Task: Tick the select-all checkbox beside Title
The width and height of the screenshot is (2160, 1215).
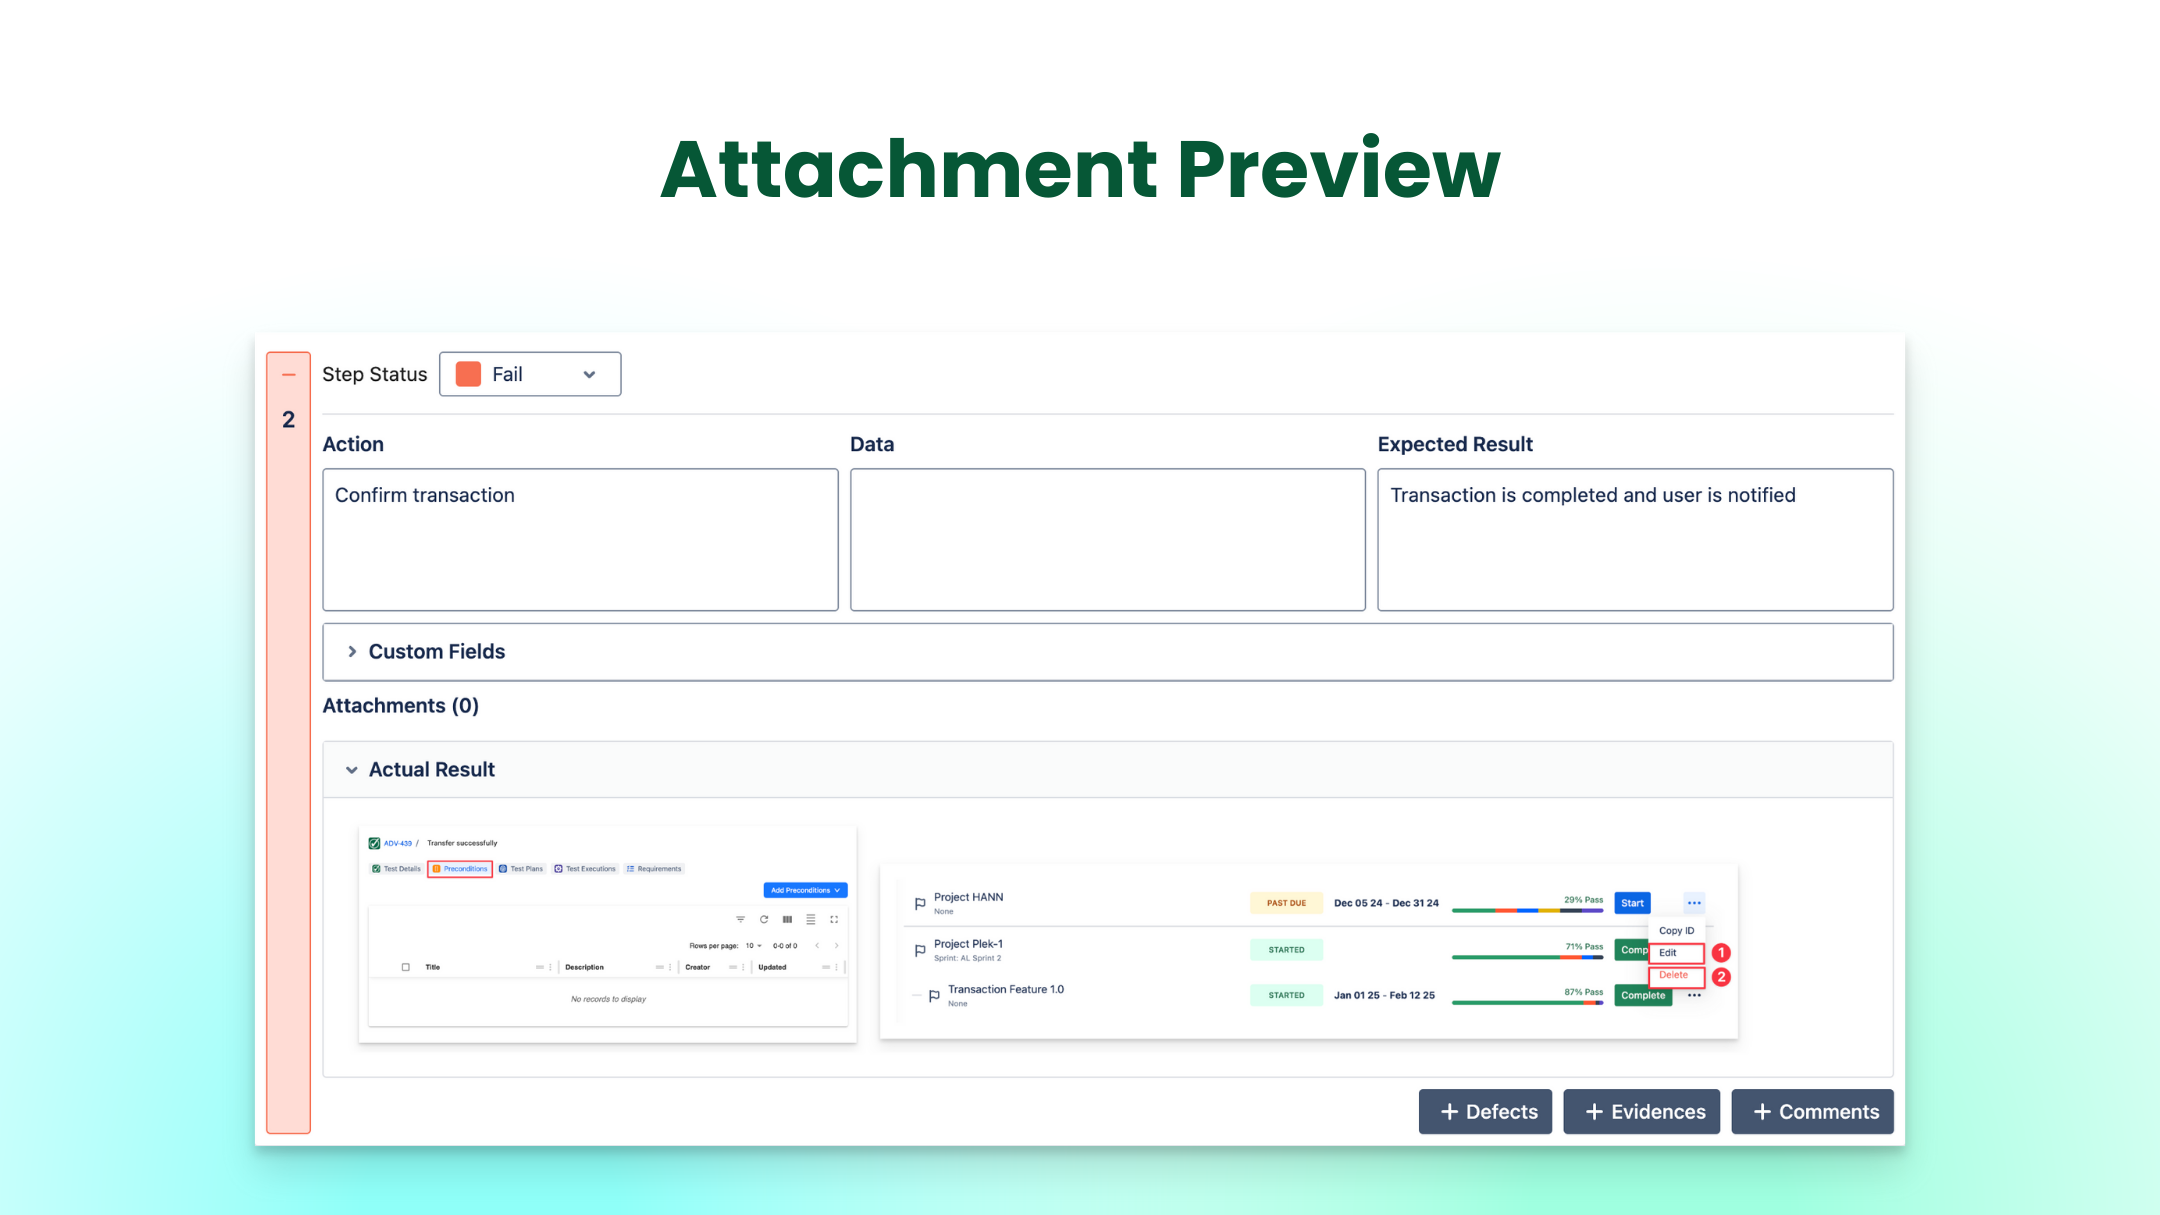Action: (405, 967)
